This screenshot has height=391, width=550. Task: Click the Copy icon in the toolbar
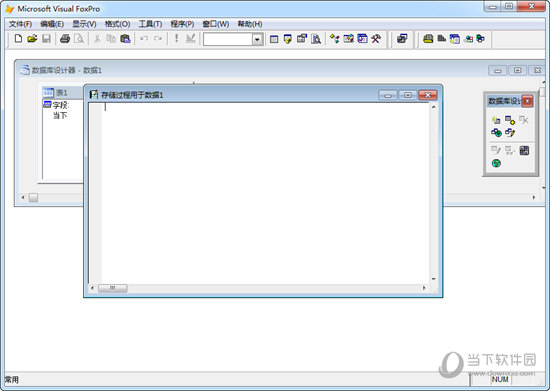click(x=111, y=39)
